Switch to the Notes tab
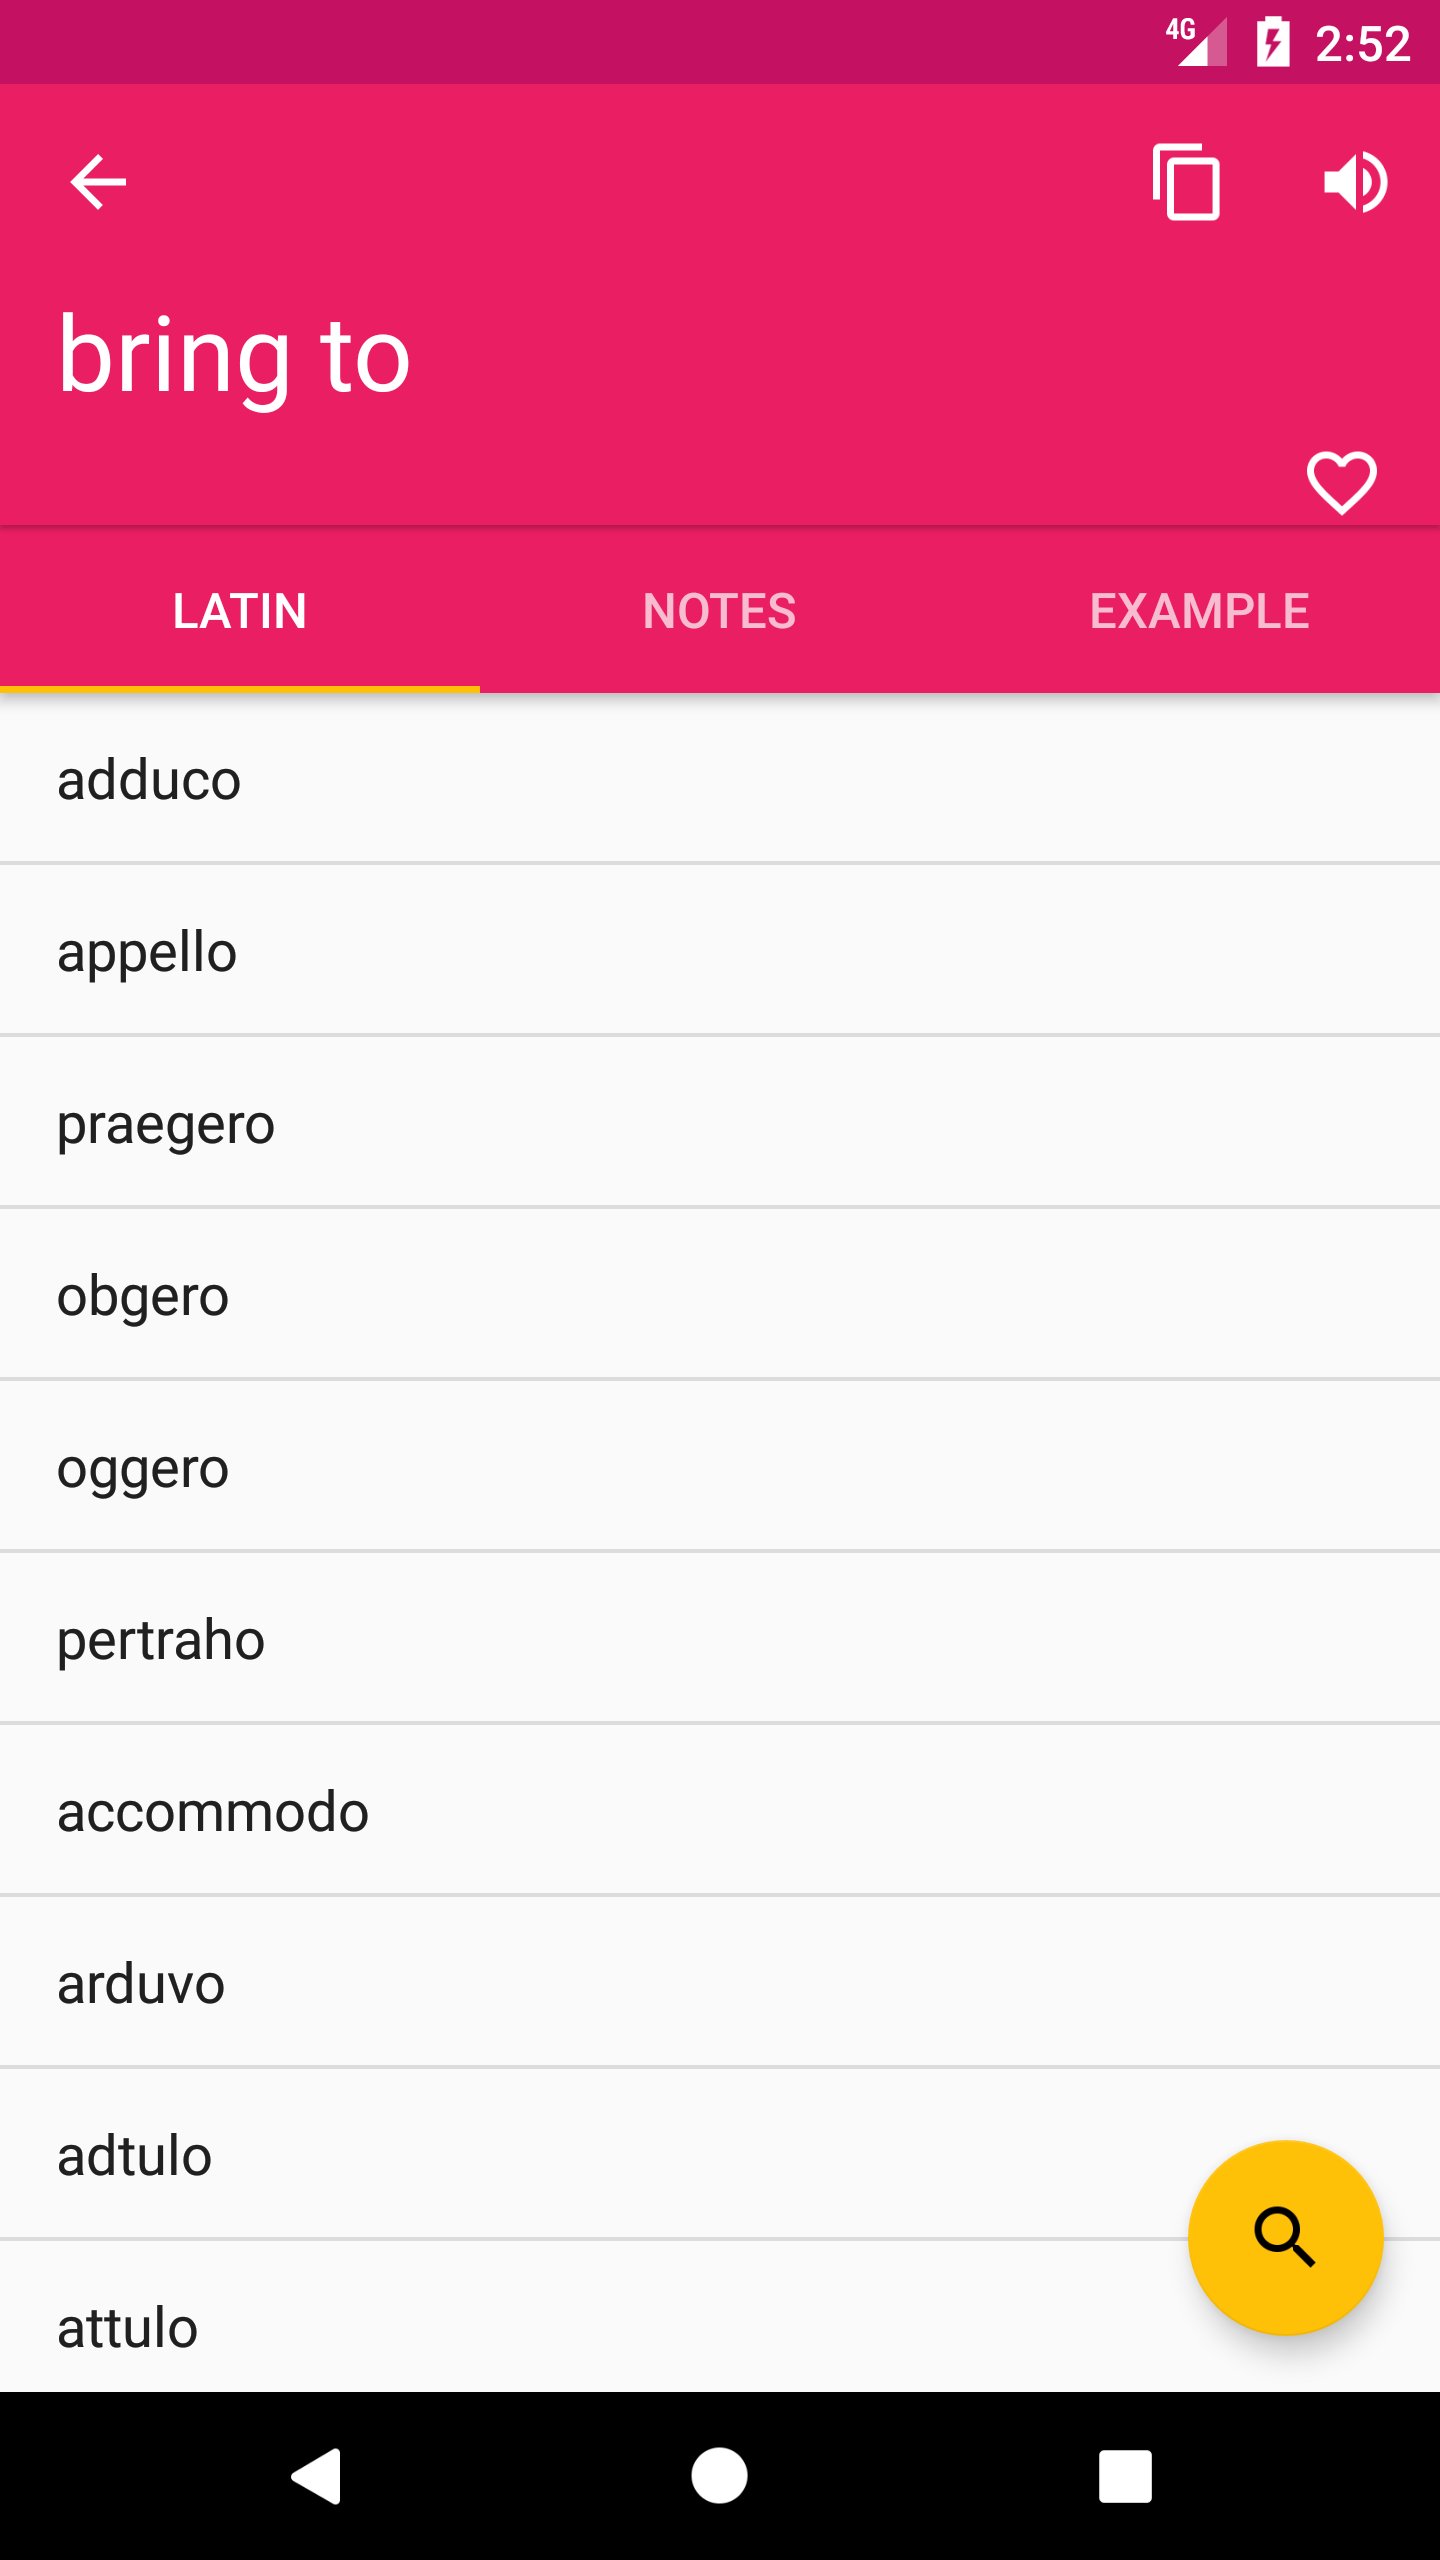This screenshot has width=1440, height=2560. [x=719, y=611]
